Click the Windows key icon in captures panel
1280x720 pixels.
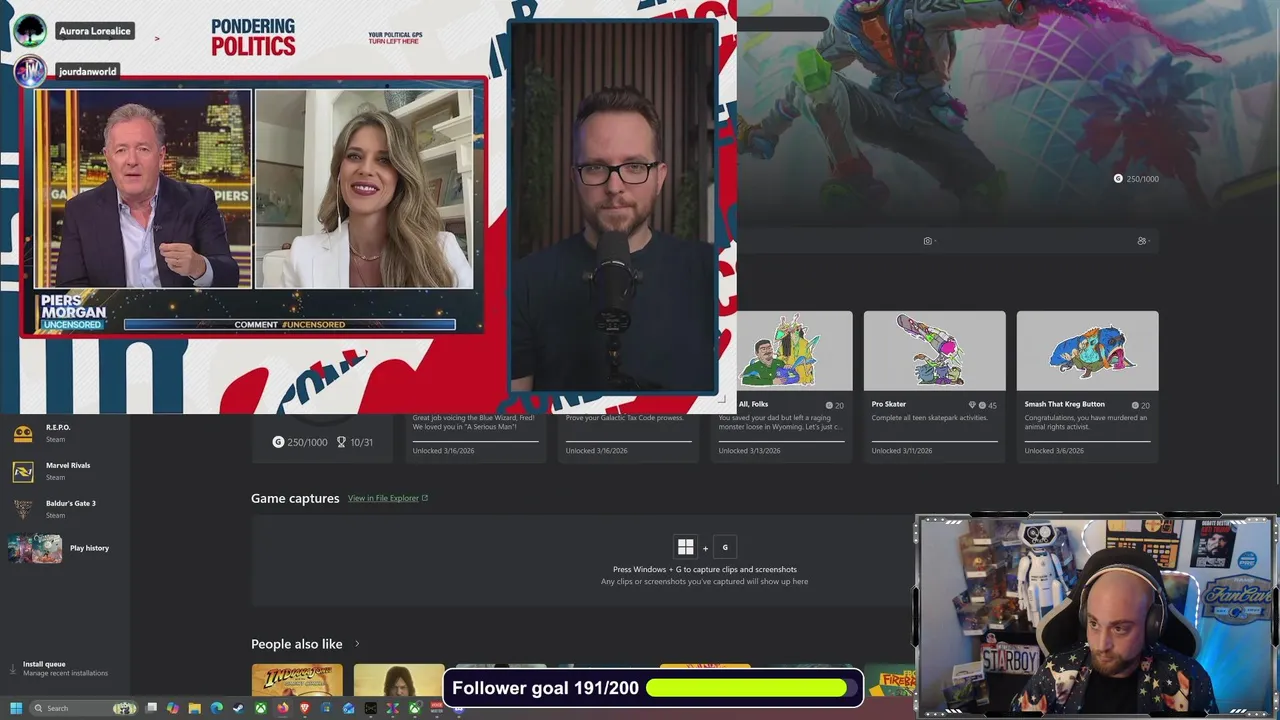click(685, 547)
